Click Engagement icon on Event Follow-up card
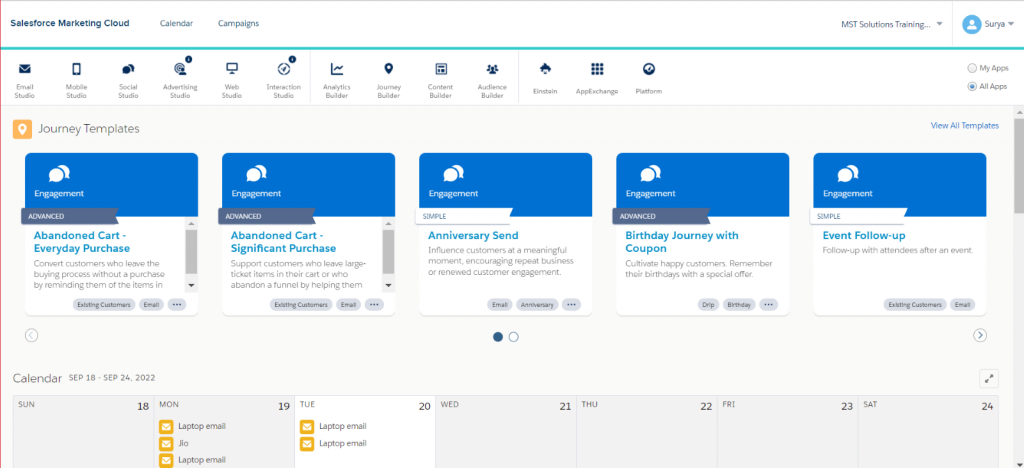This screenshot has height=468, width=1024. [848, 174]
